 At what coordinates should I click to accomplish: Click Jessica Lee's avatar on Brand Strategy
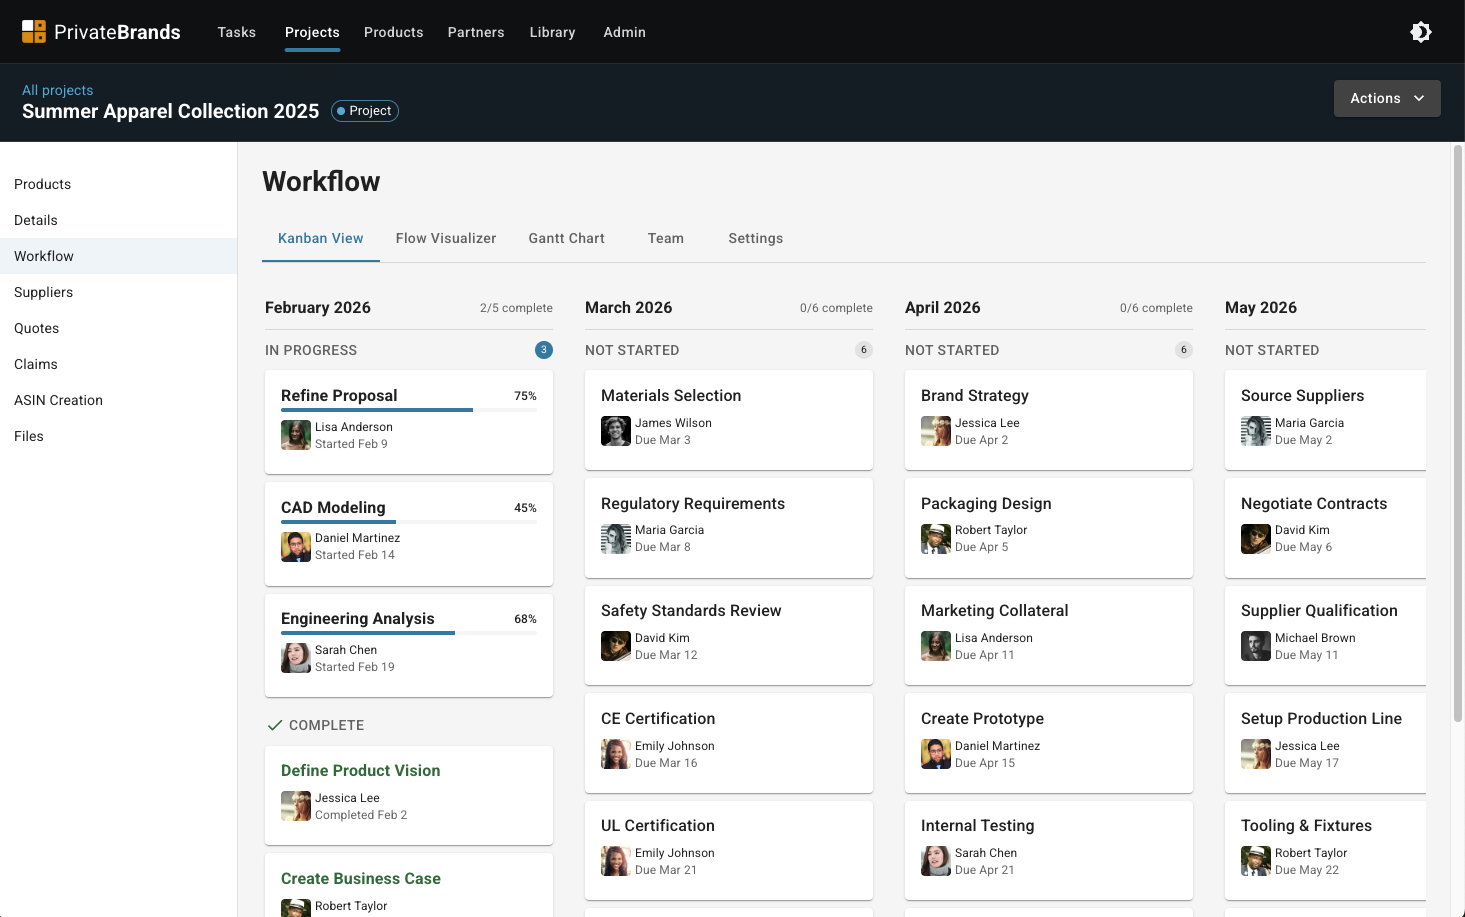[x=935, y=431]
